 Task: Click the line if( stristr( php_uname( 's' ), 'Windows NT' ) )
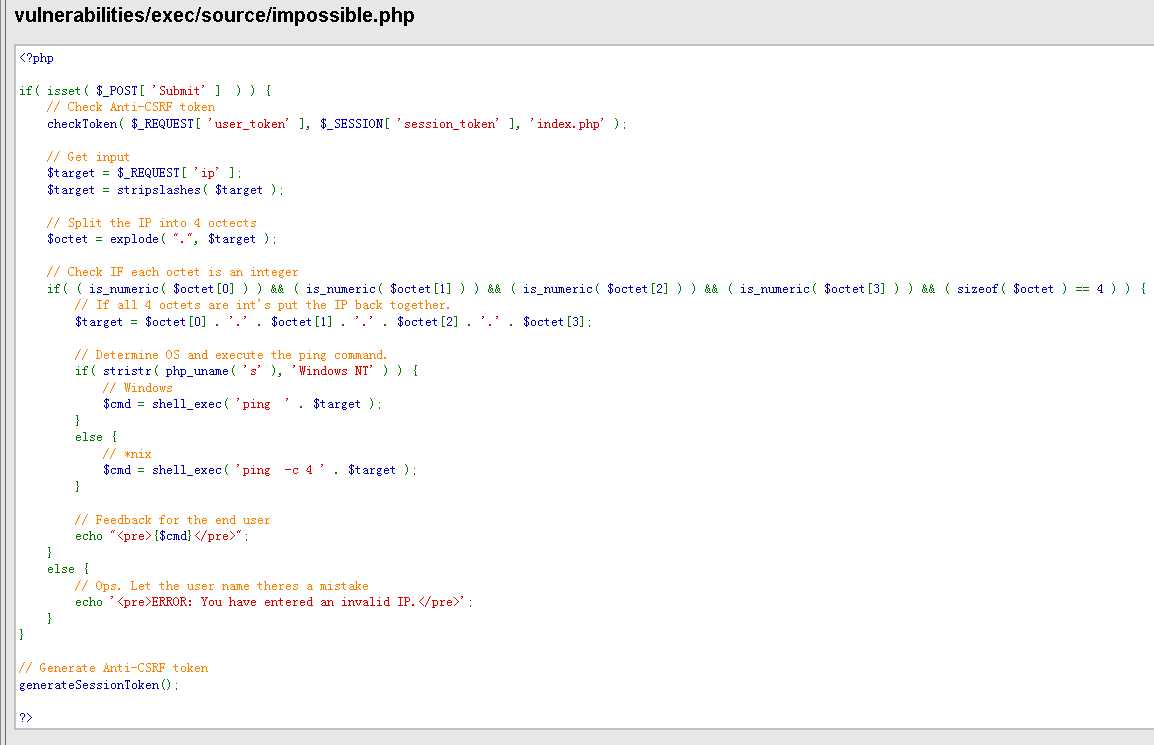coord(247,371)
